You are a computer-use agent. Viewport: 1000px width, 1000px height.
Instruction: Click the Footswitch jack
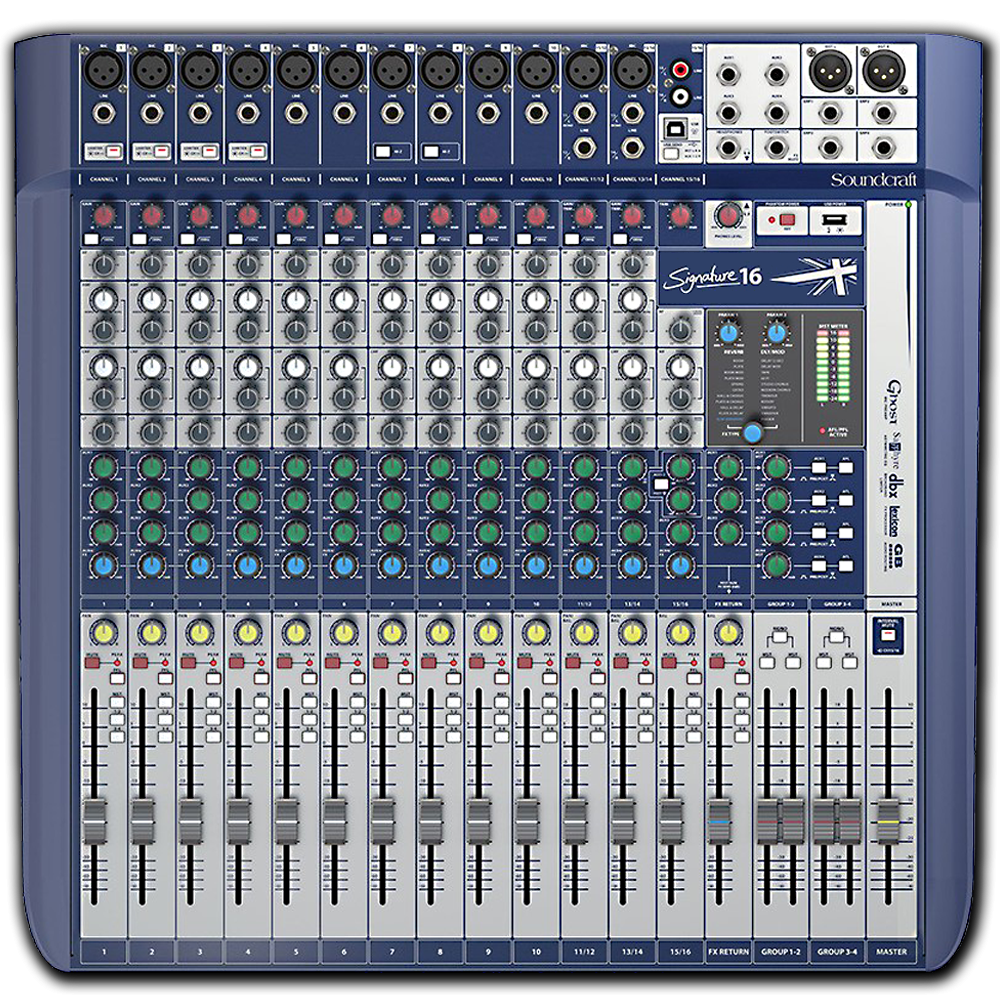coord(776,148)
